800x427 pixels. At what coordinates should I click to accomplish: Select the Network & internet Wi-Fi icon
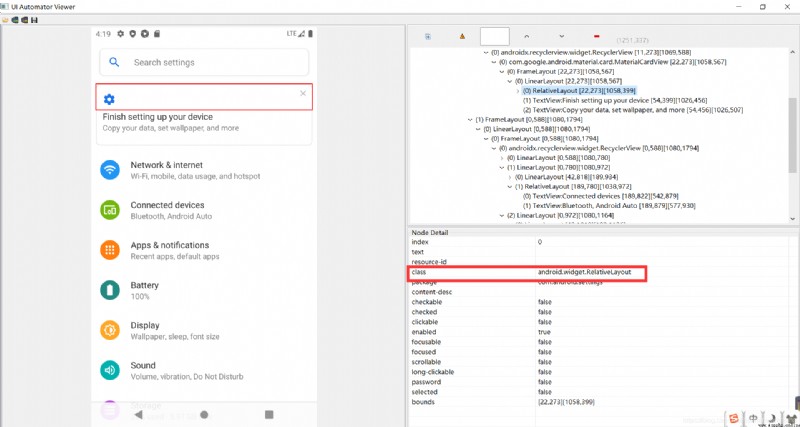pyautogui.click(x=110, y=170)
